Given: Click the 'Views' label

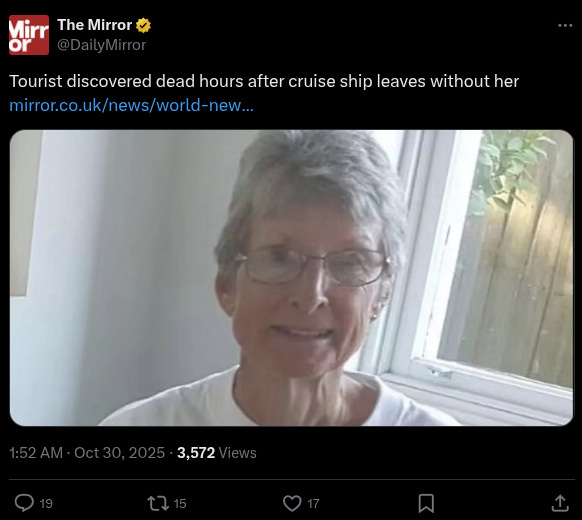Looking at the screenshot, I should 238,453.
